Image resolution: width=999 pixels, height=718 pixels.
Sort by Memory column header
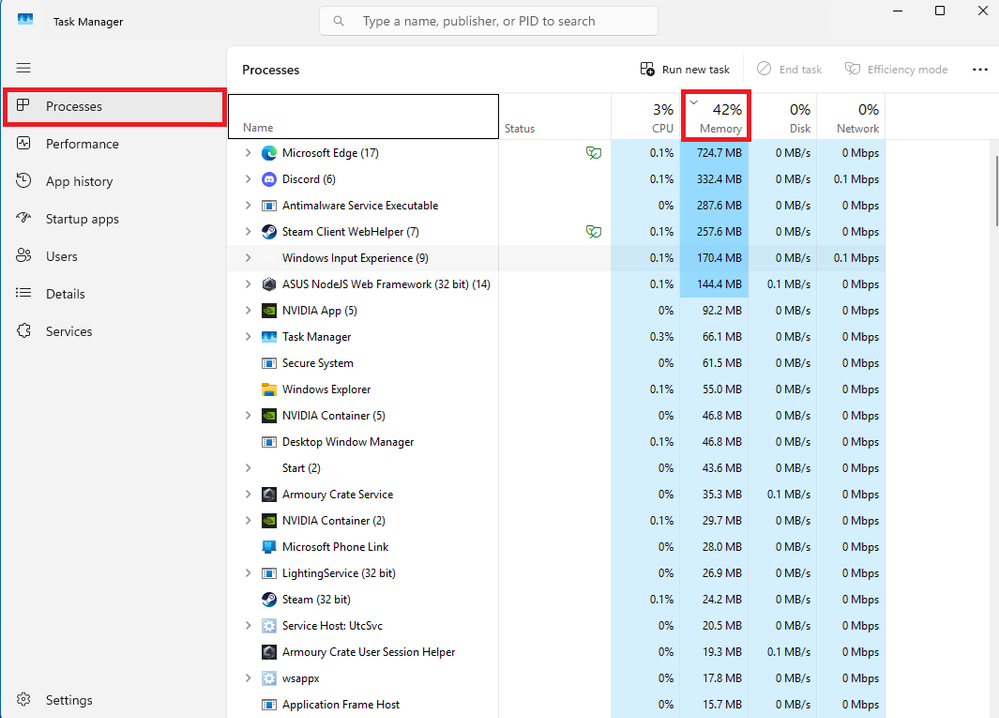tap(716, 116)
